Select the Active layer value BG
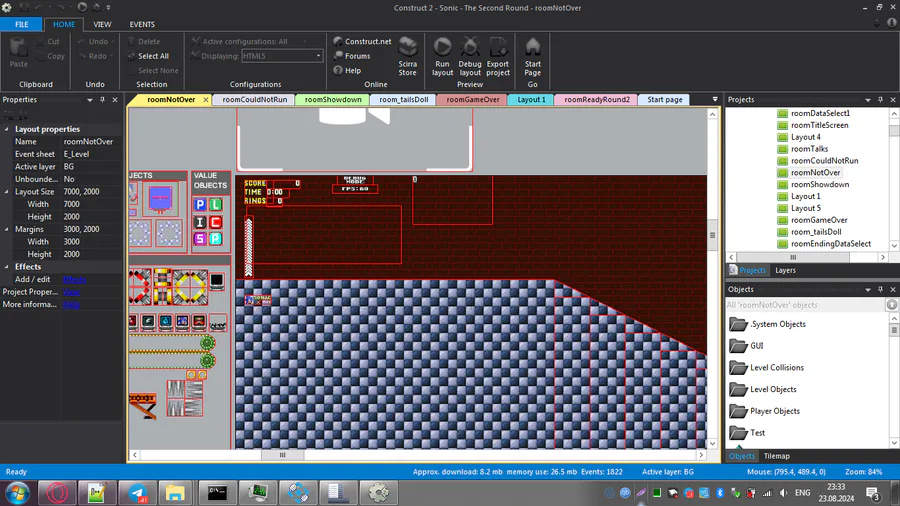The width and height of the screenshot is (900, 506). click(69, 167)
